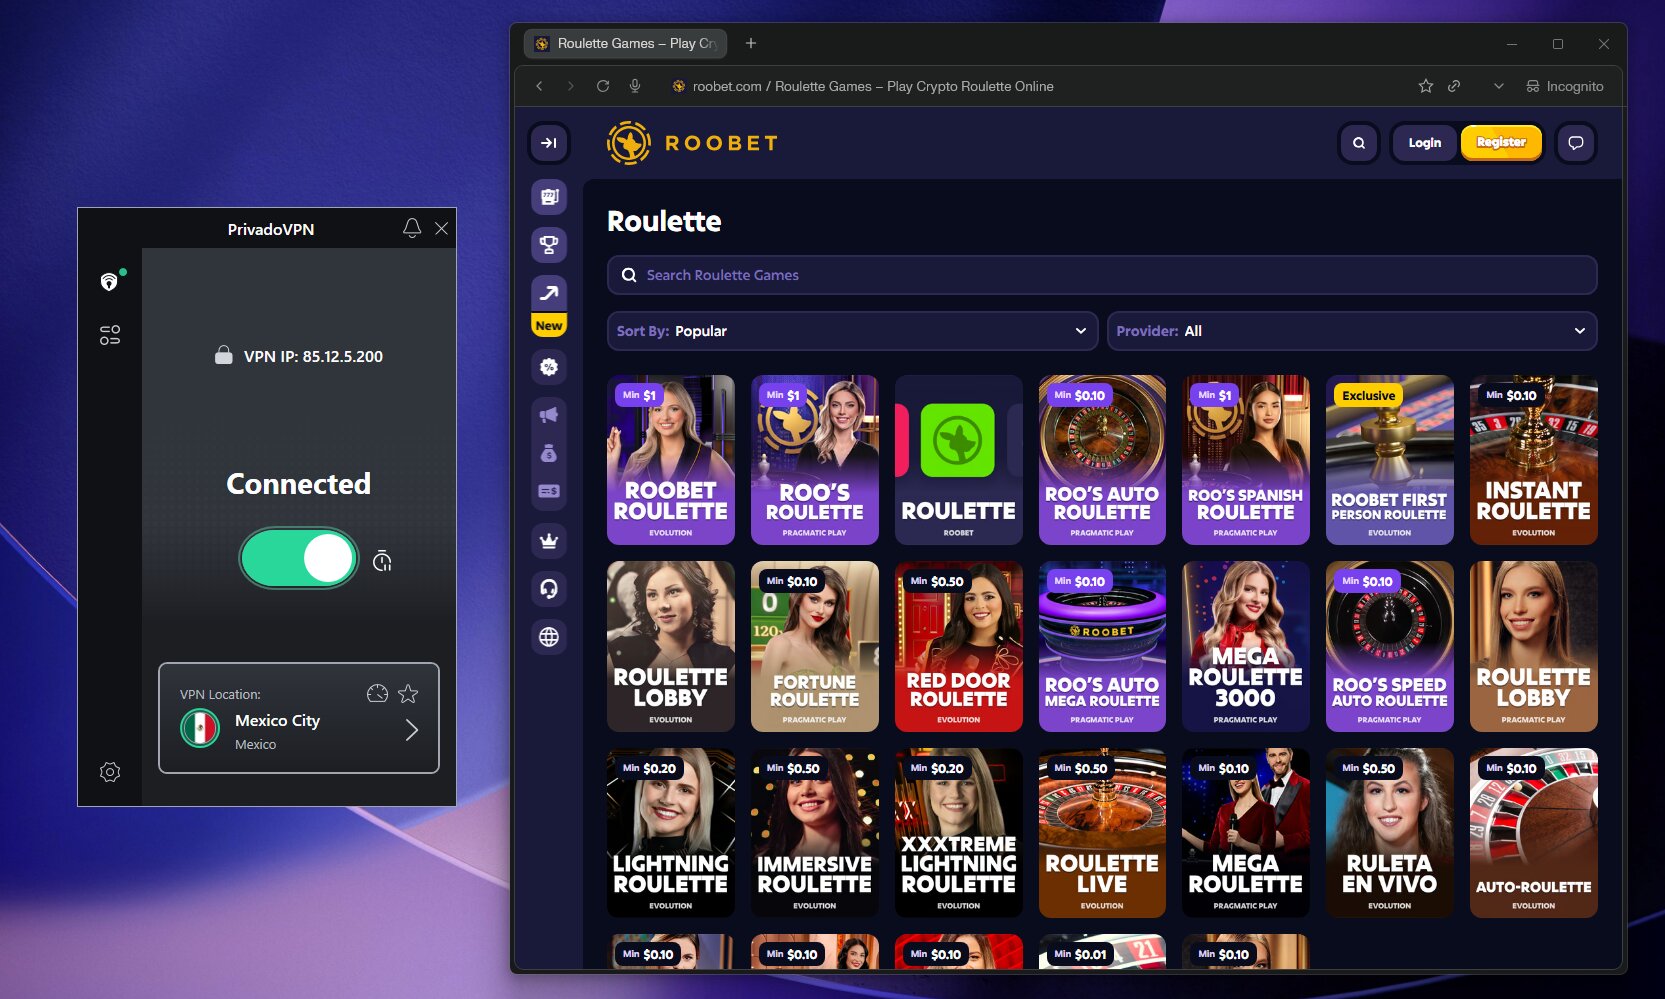Screen dimensions: 1665x999
Task: Open Mega Roulette Pragmatic Play card
Action: coord(1246,833)
